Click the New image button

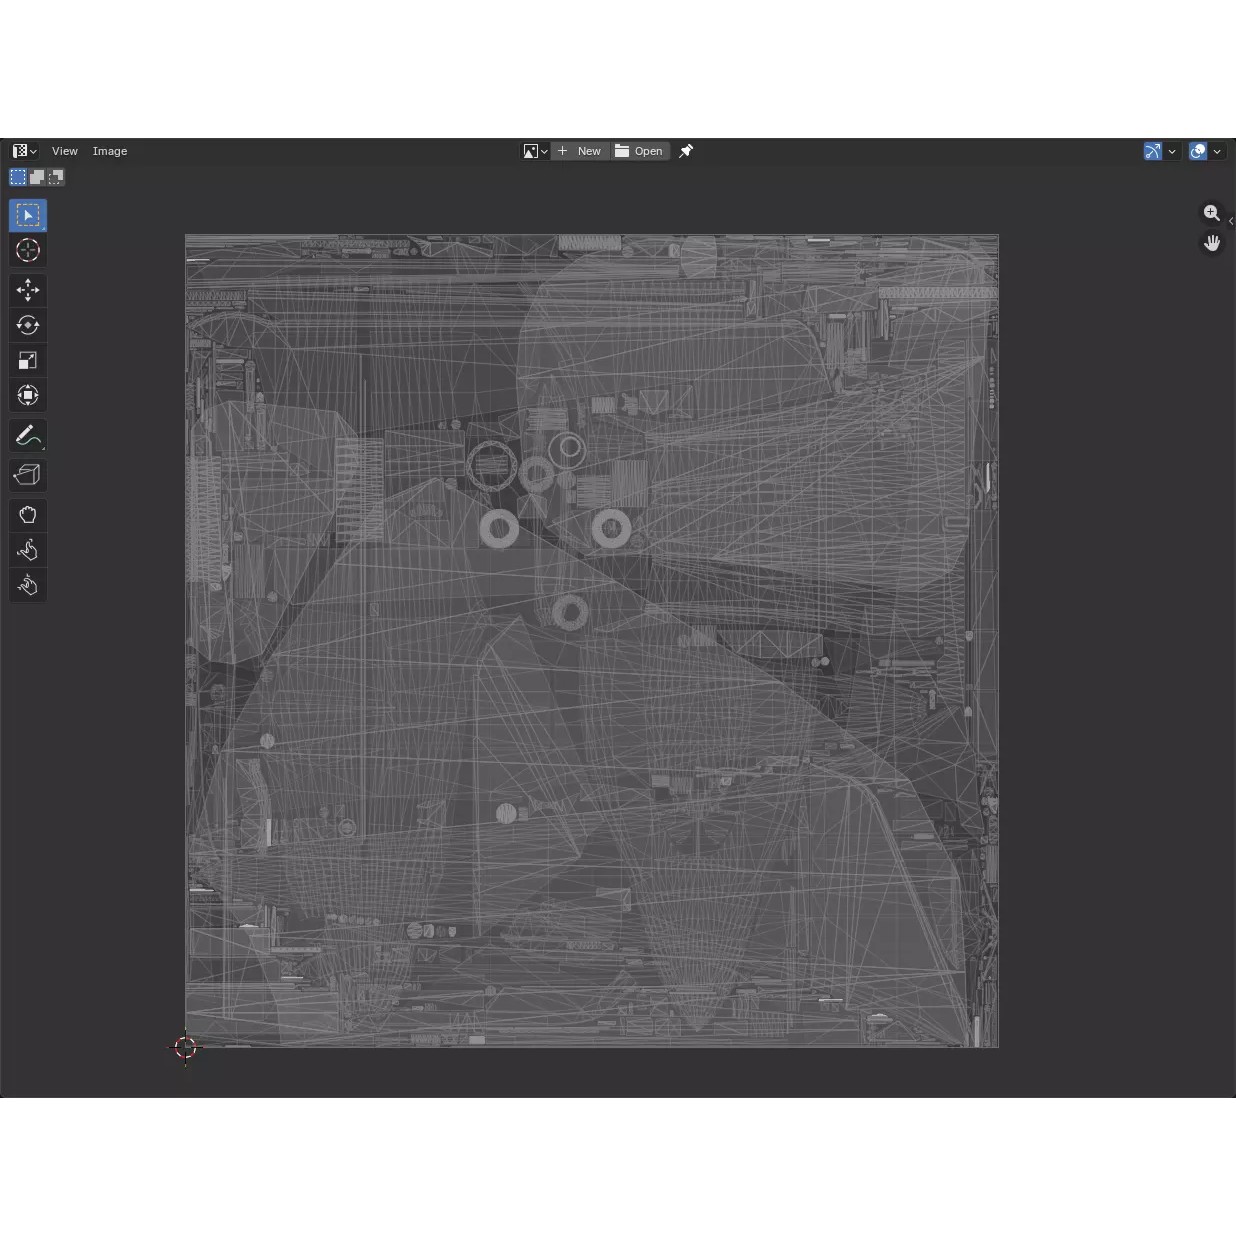[580, 151]
